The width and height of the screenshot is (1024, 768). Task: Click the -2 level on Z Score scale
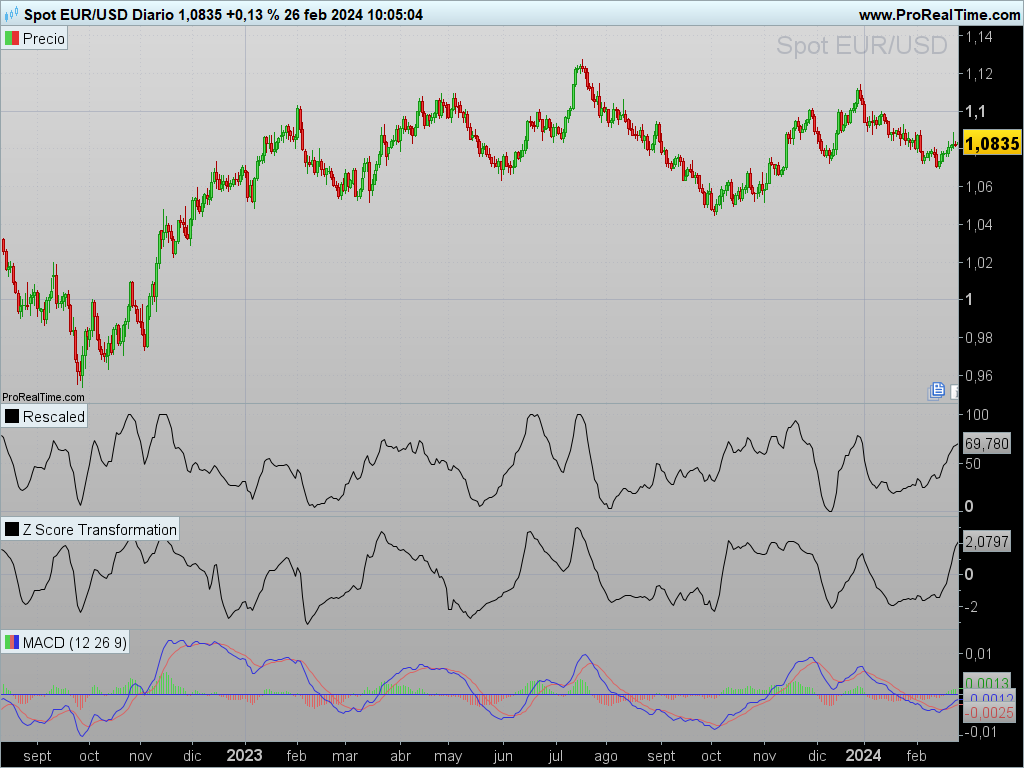pyautogui.click(x=971, y=607)
